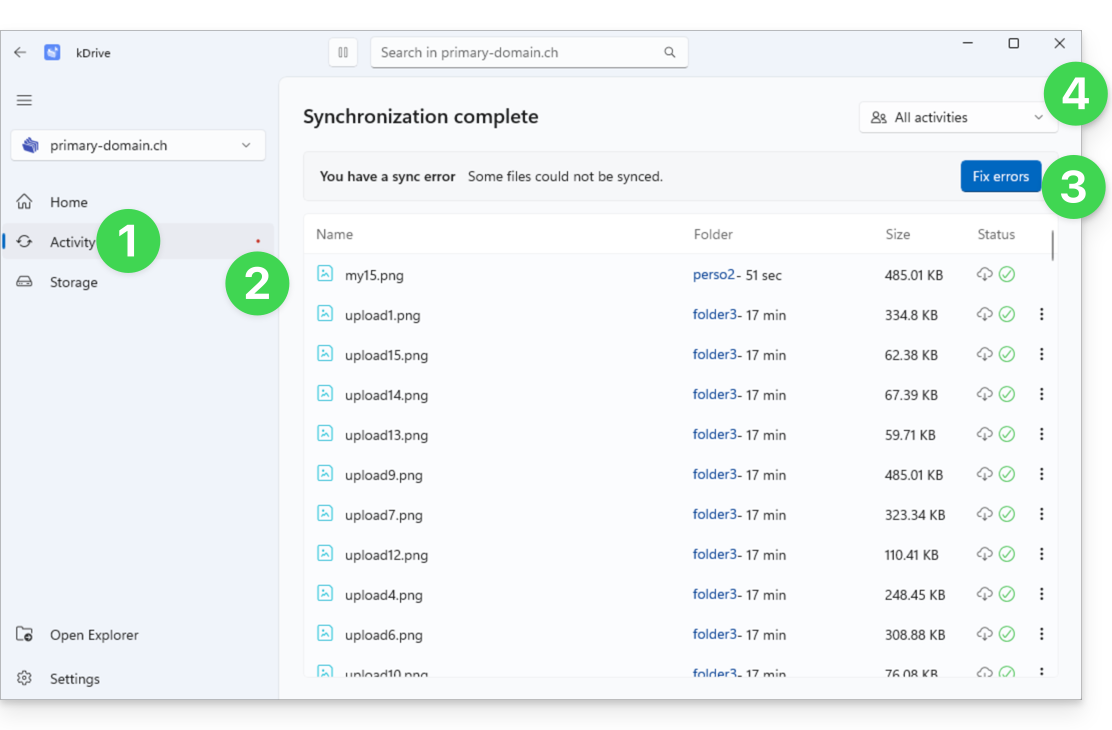1112x730 pixels.
Task: Click the Fix errors button
Action: click(1000, 177)
